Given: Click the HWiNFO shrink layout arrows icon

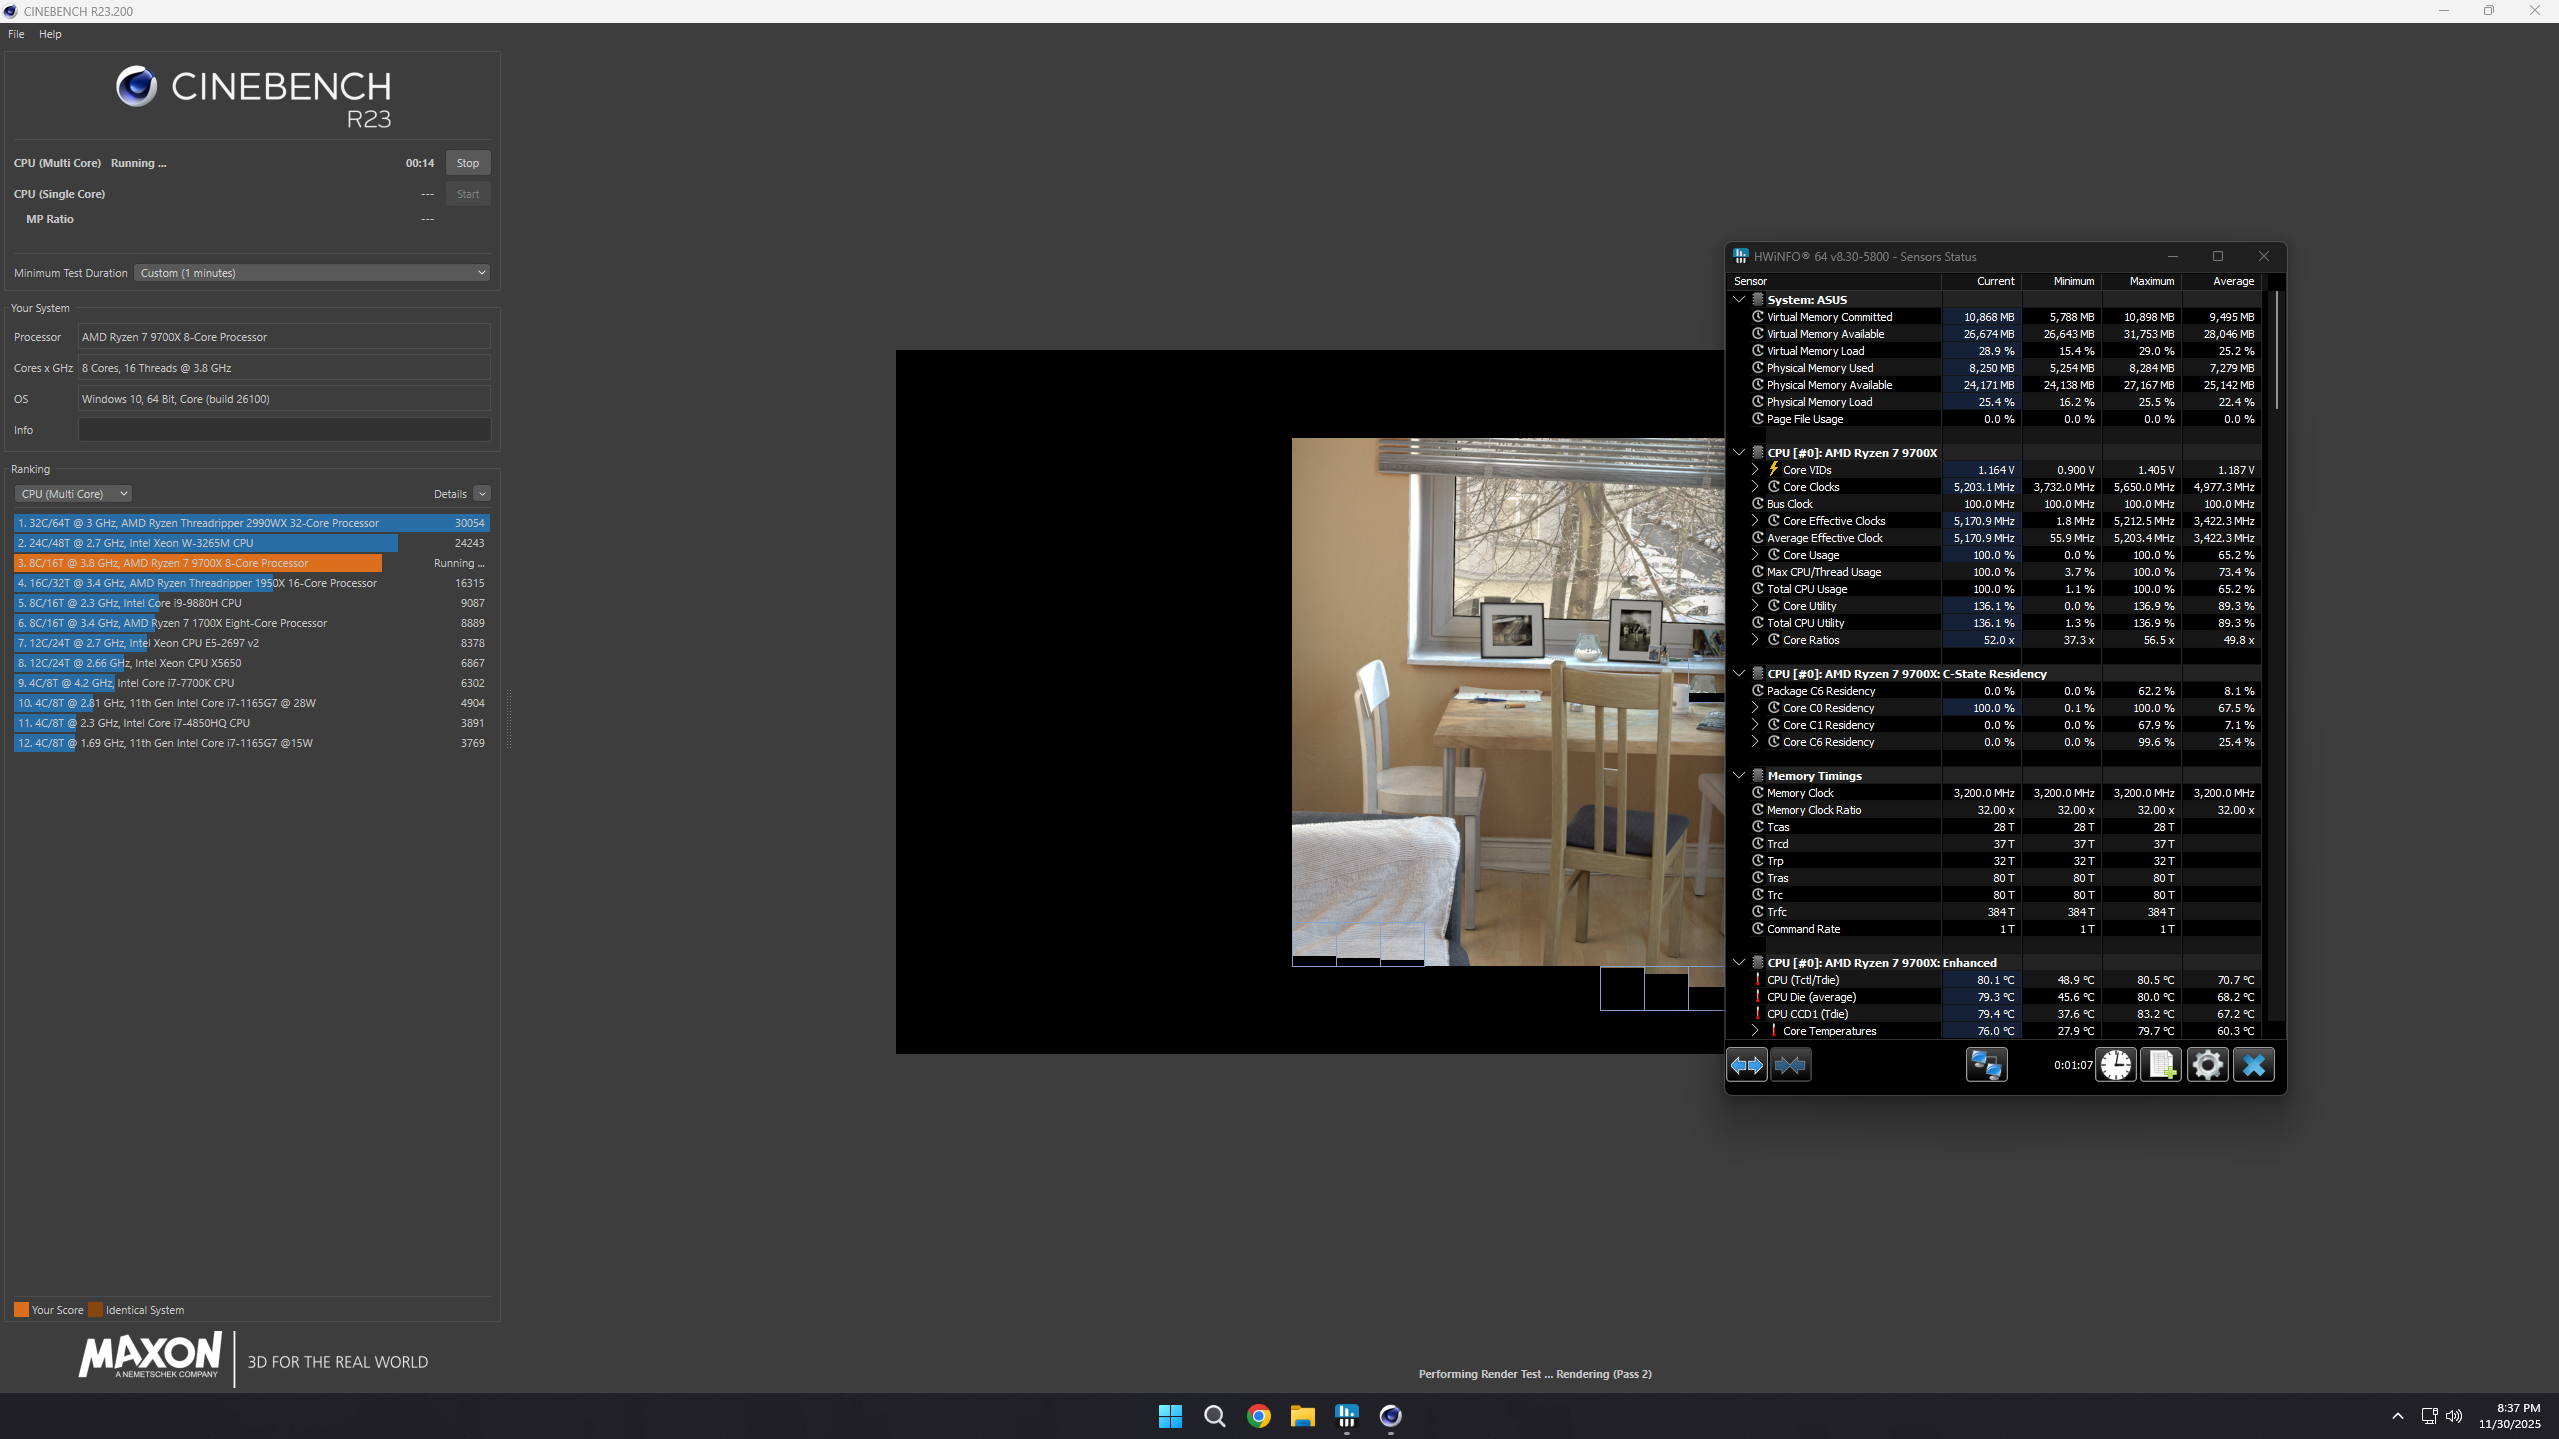Looking at the screenshot, I should (1790, 1065).
